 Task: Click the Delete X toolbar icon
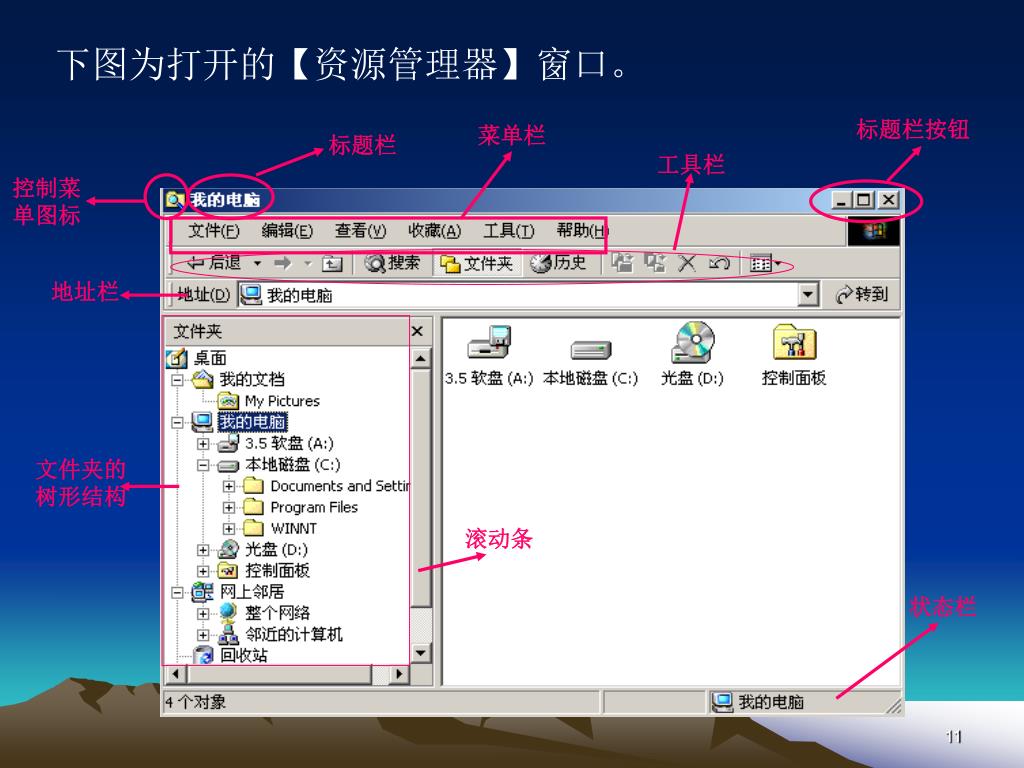point(686,264)
